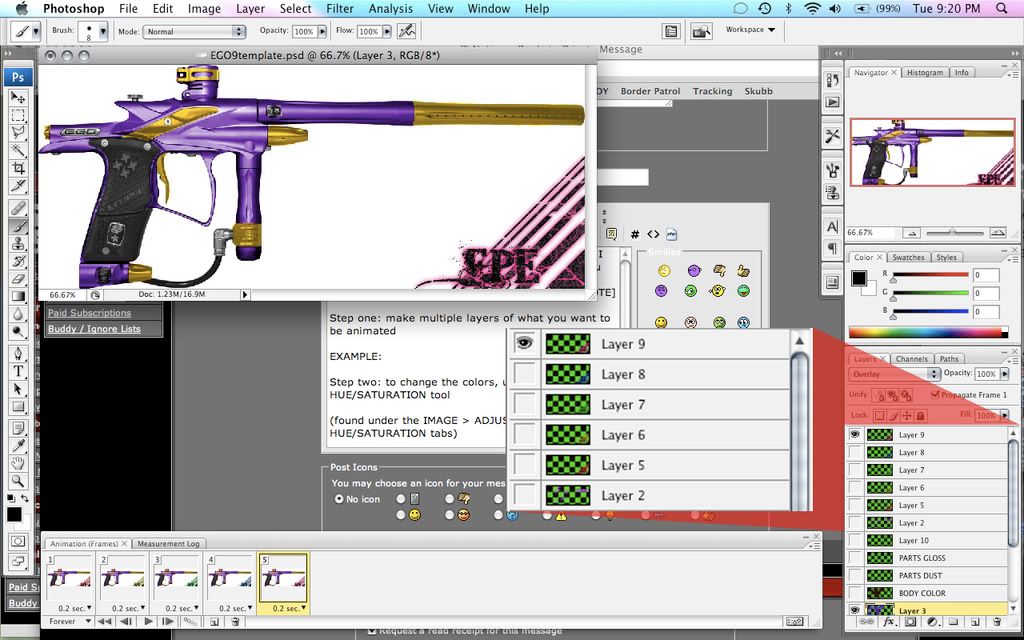
Task: Click the Navigator zoom in button
Action: (x=997, y=232)
